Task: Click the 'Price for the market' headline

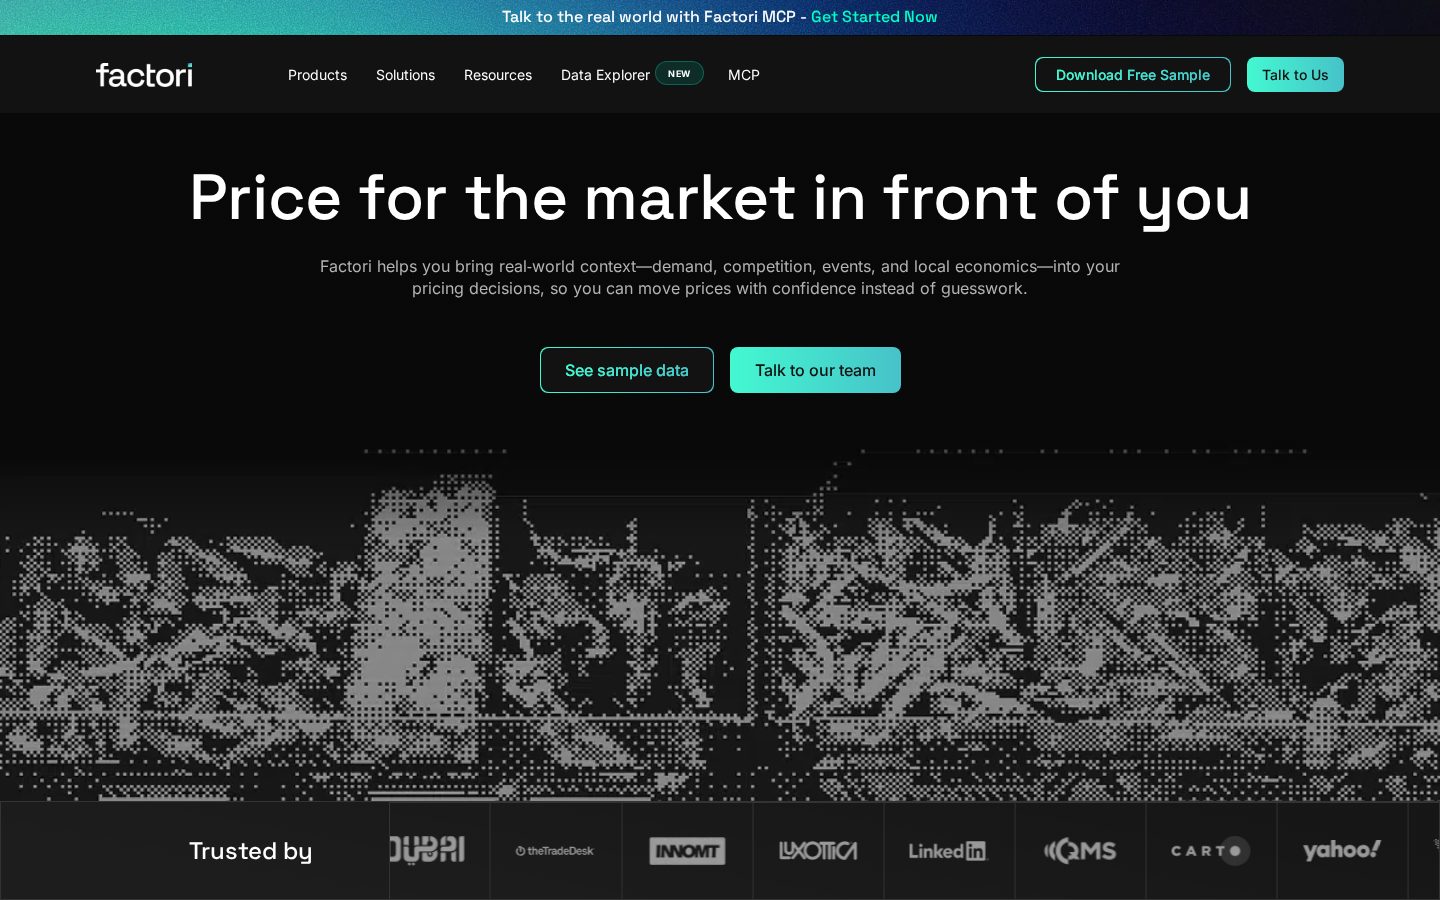Action: (720, 197)
